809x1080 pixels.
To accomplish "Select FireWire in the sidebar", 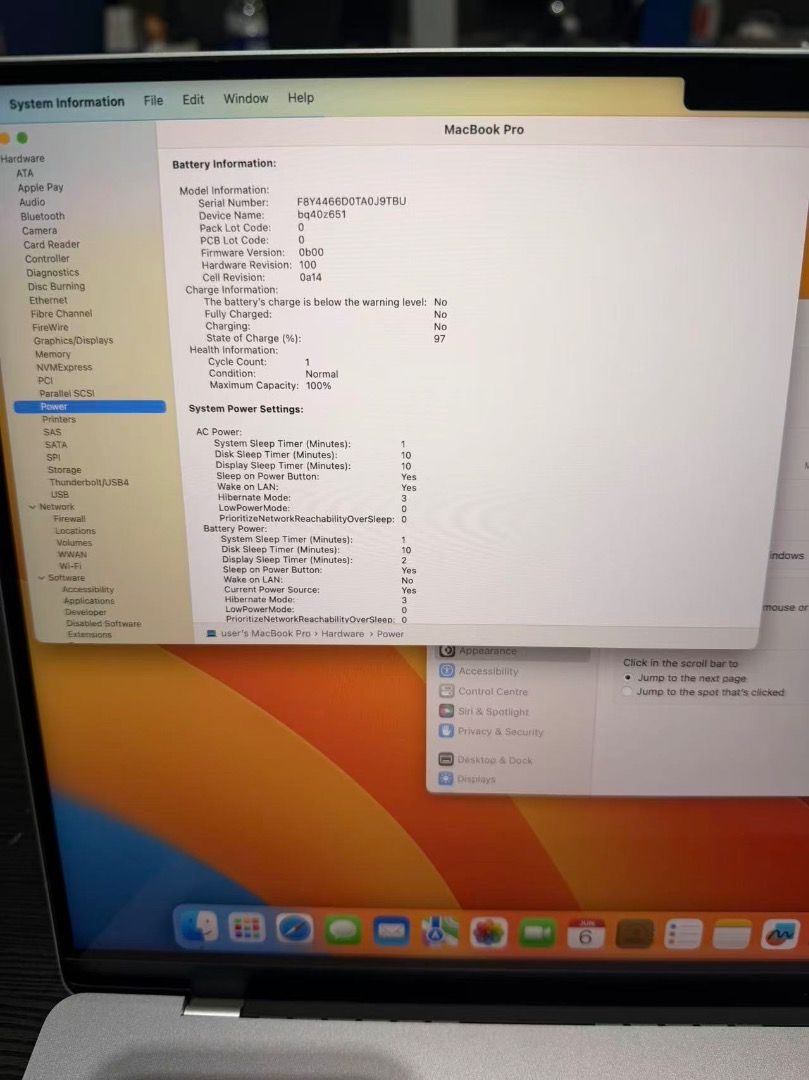I will click(50, 327).
